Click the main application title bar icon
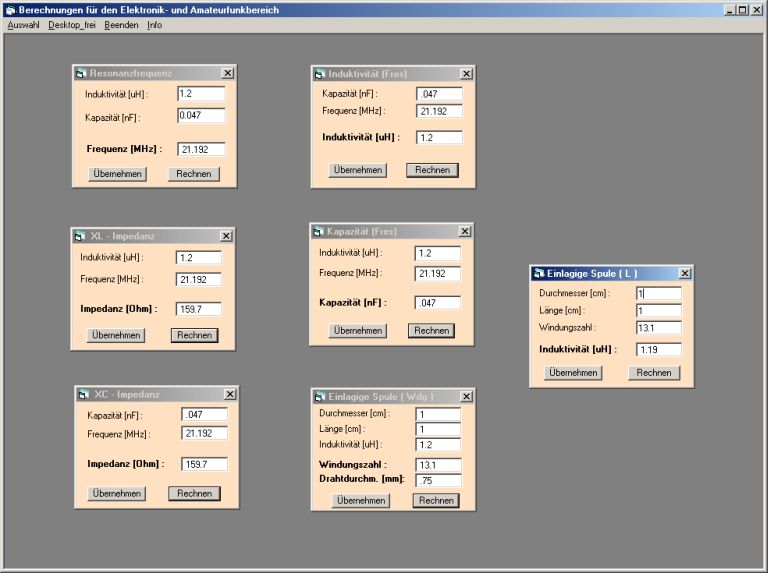This screenshot has height=573, width=768. 11,10
